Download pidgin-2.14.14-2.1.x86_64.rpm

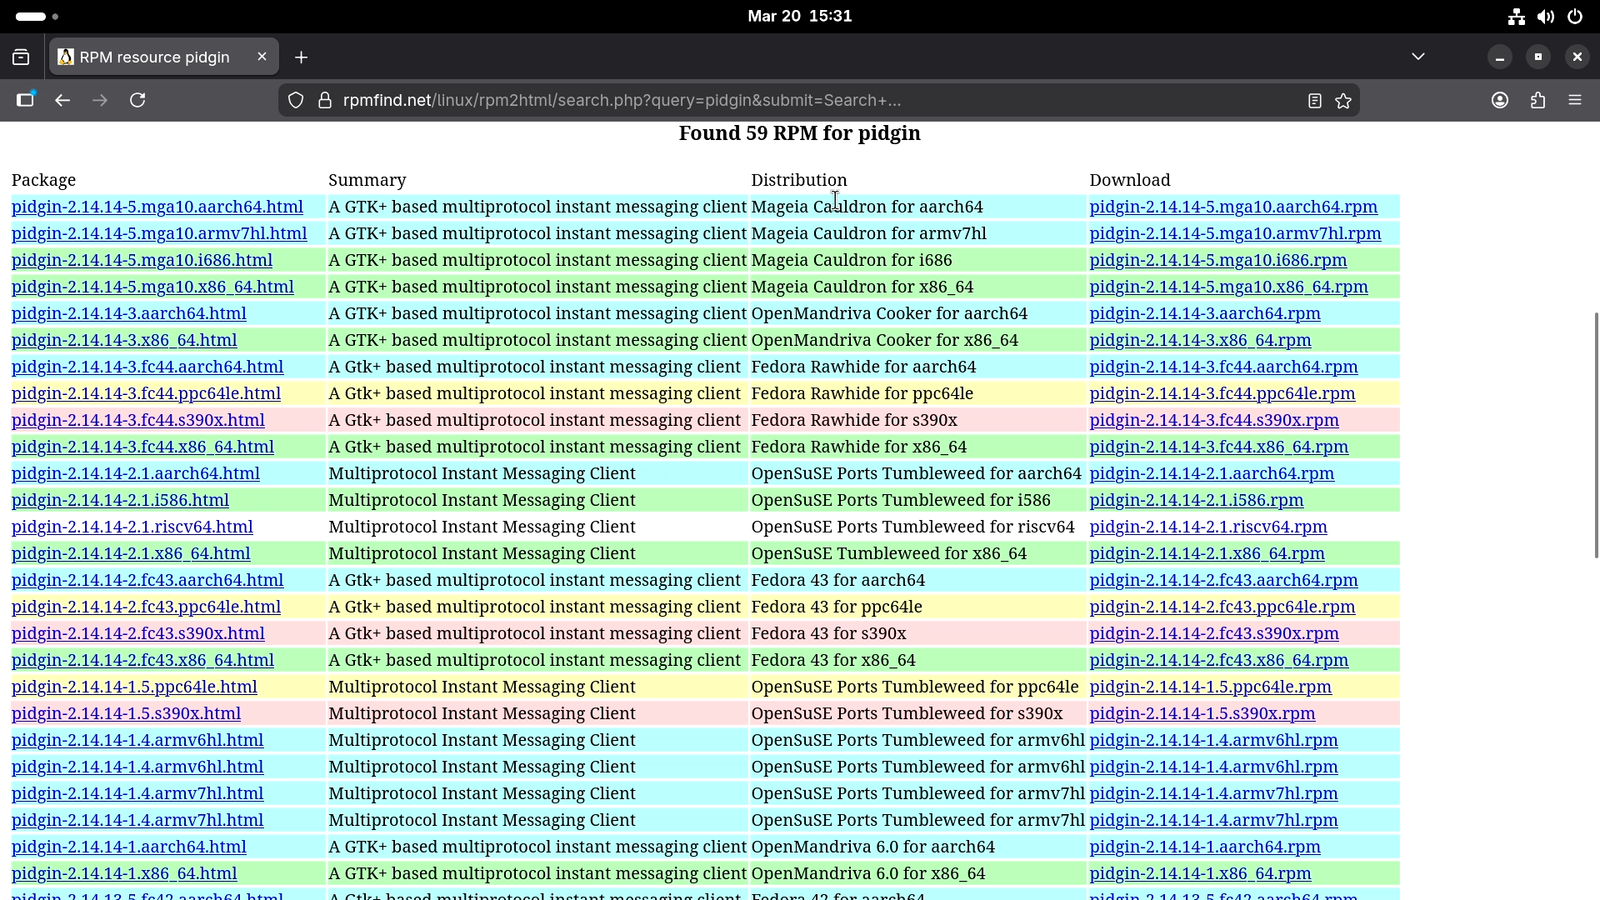(1207, 553)
